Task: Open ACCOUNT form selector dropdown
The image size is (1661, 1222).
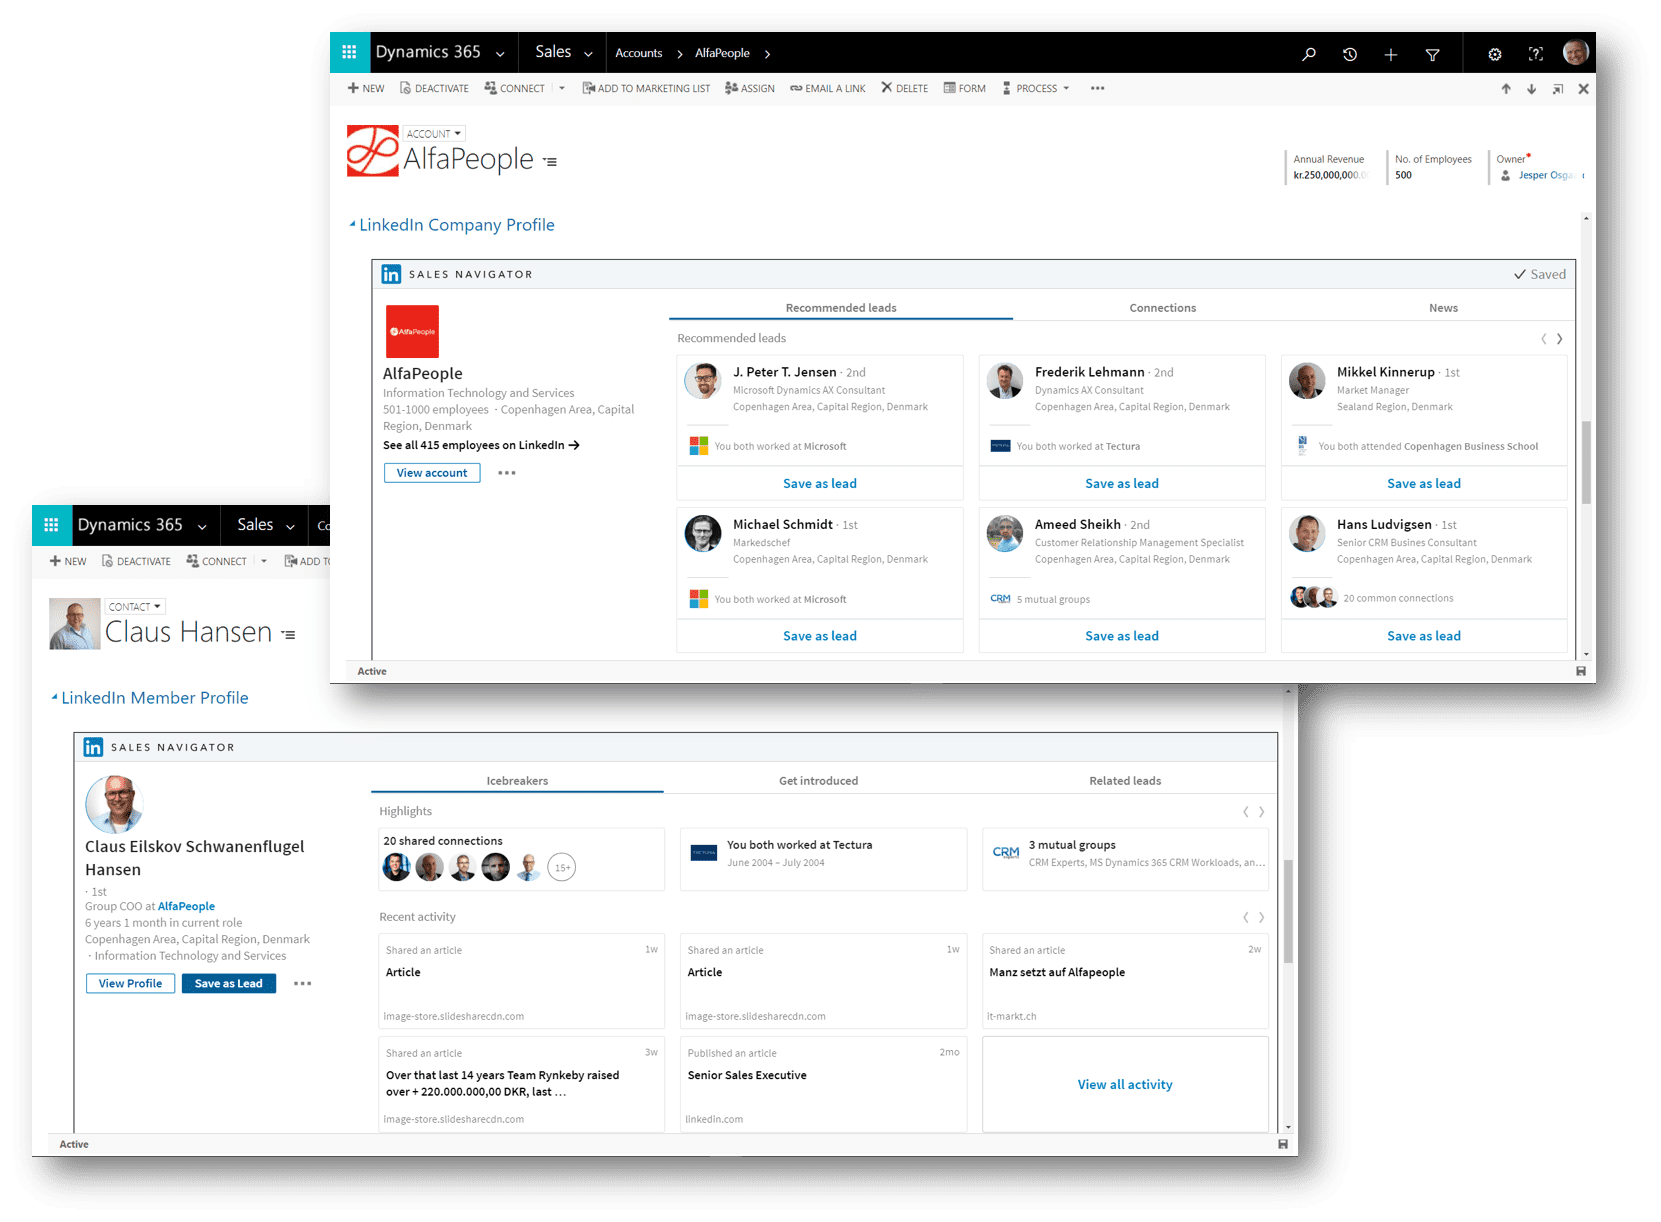Action: click(434, 133)
